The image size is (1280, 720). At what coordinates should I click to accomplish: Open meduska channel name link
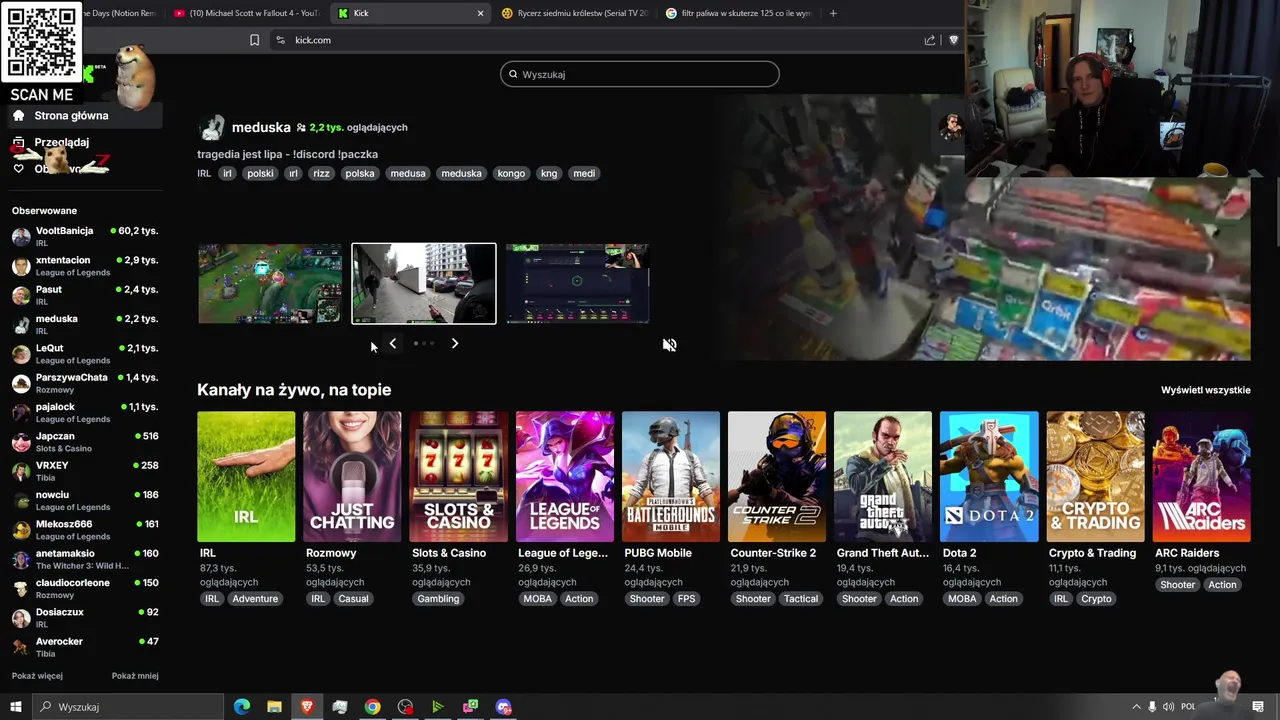coord(261,127)
